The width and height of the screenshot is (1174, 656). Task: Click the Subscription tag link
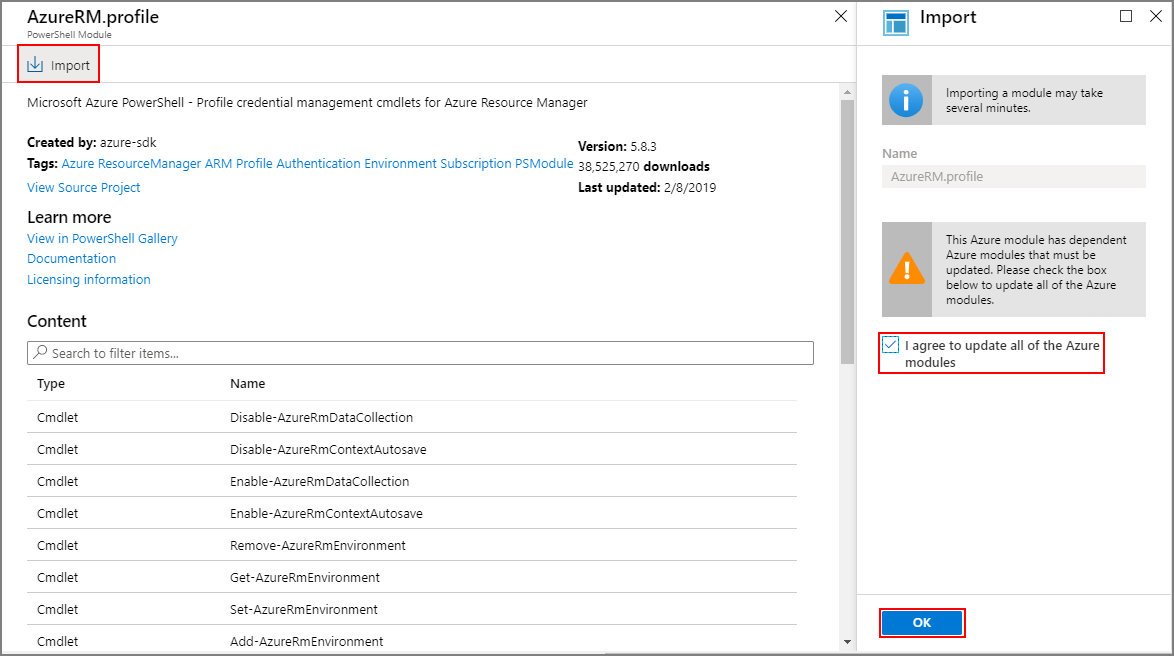pos(475,163)
